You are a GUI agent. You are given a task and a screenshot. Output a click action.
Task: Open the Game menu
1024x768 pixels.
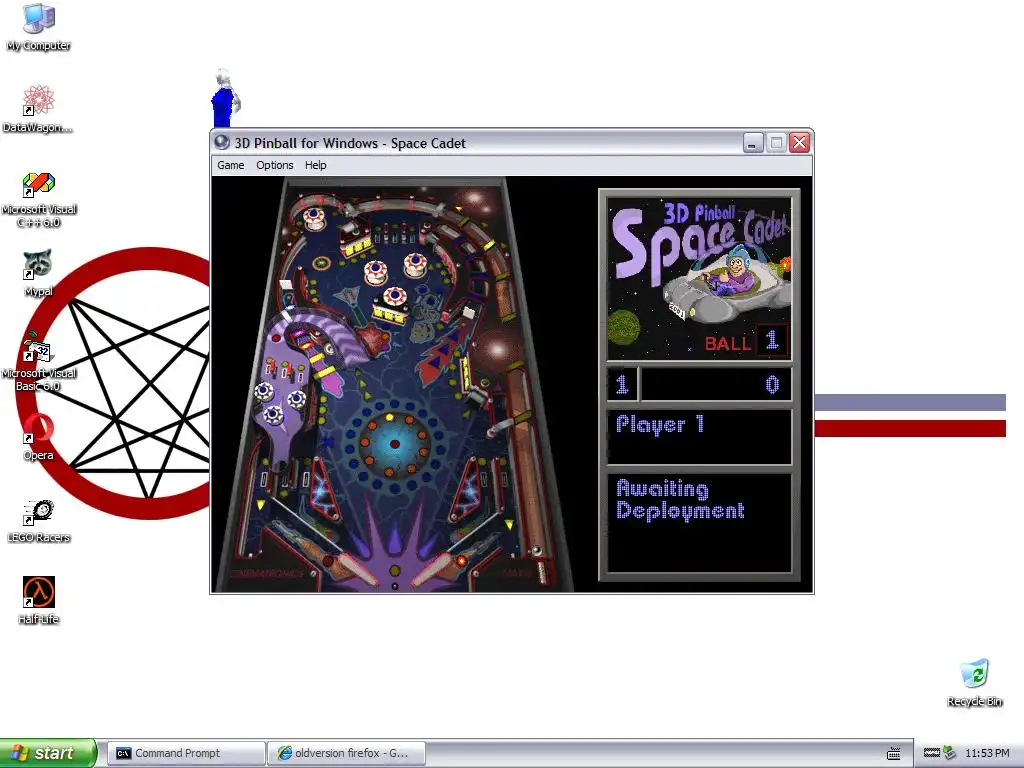(x=231, y=165)
